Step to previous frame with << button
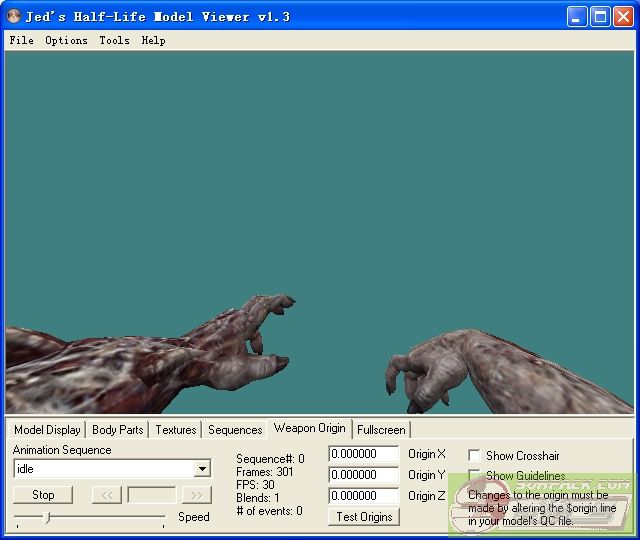This screenshot has width=640, height=540. click(106, 495)
